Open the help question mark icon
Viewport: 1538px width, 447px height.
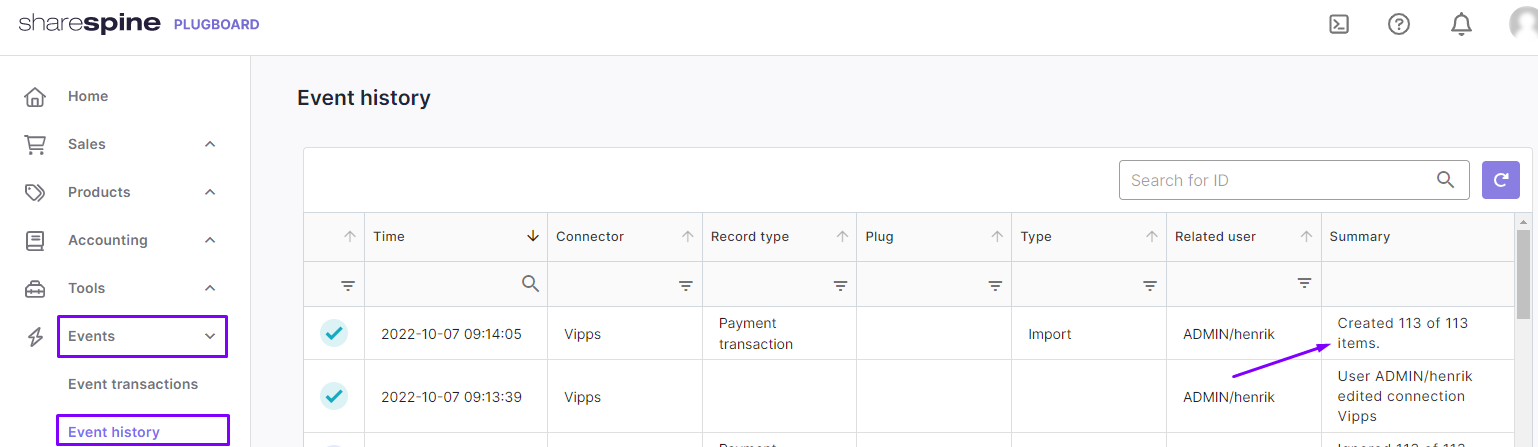(1399, 24)
